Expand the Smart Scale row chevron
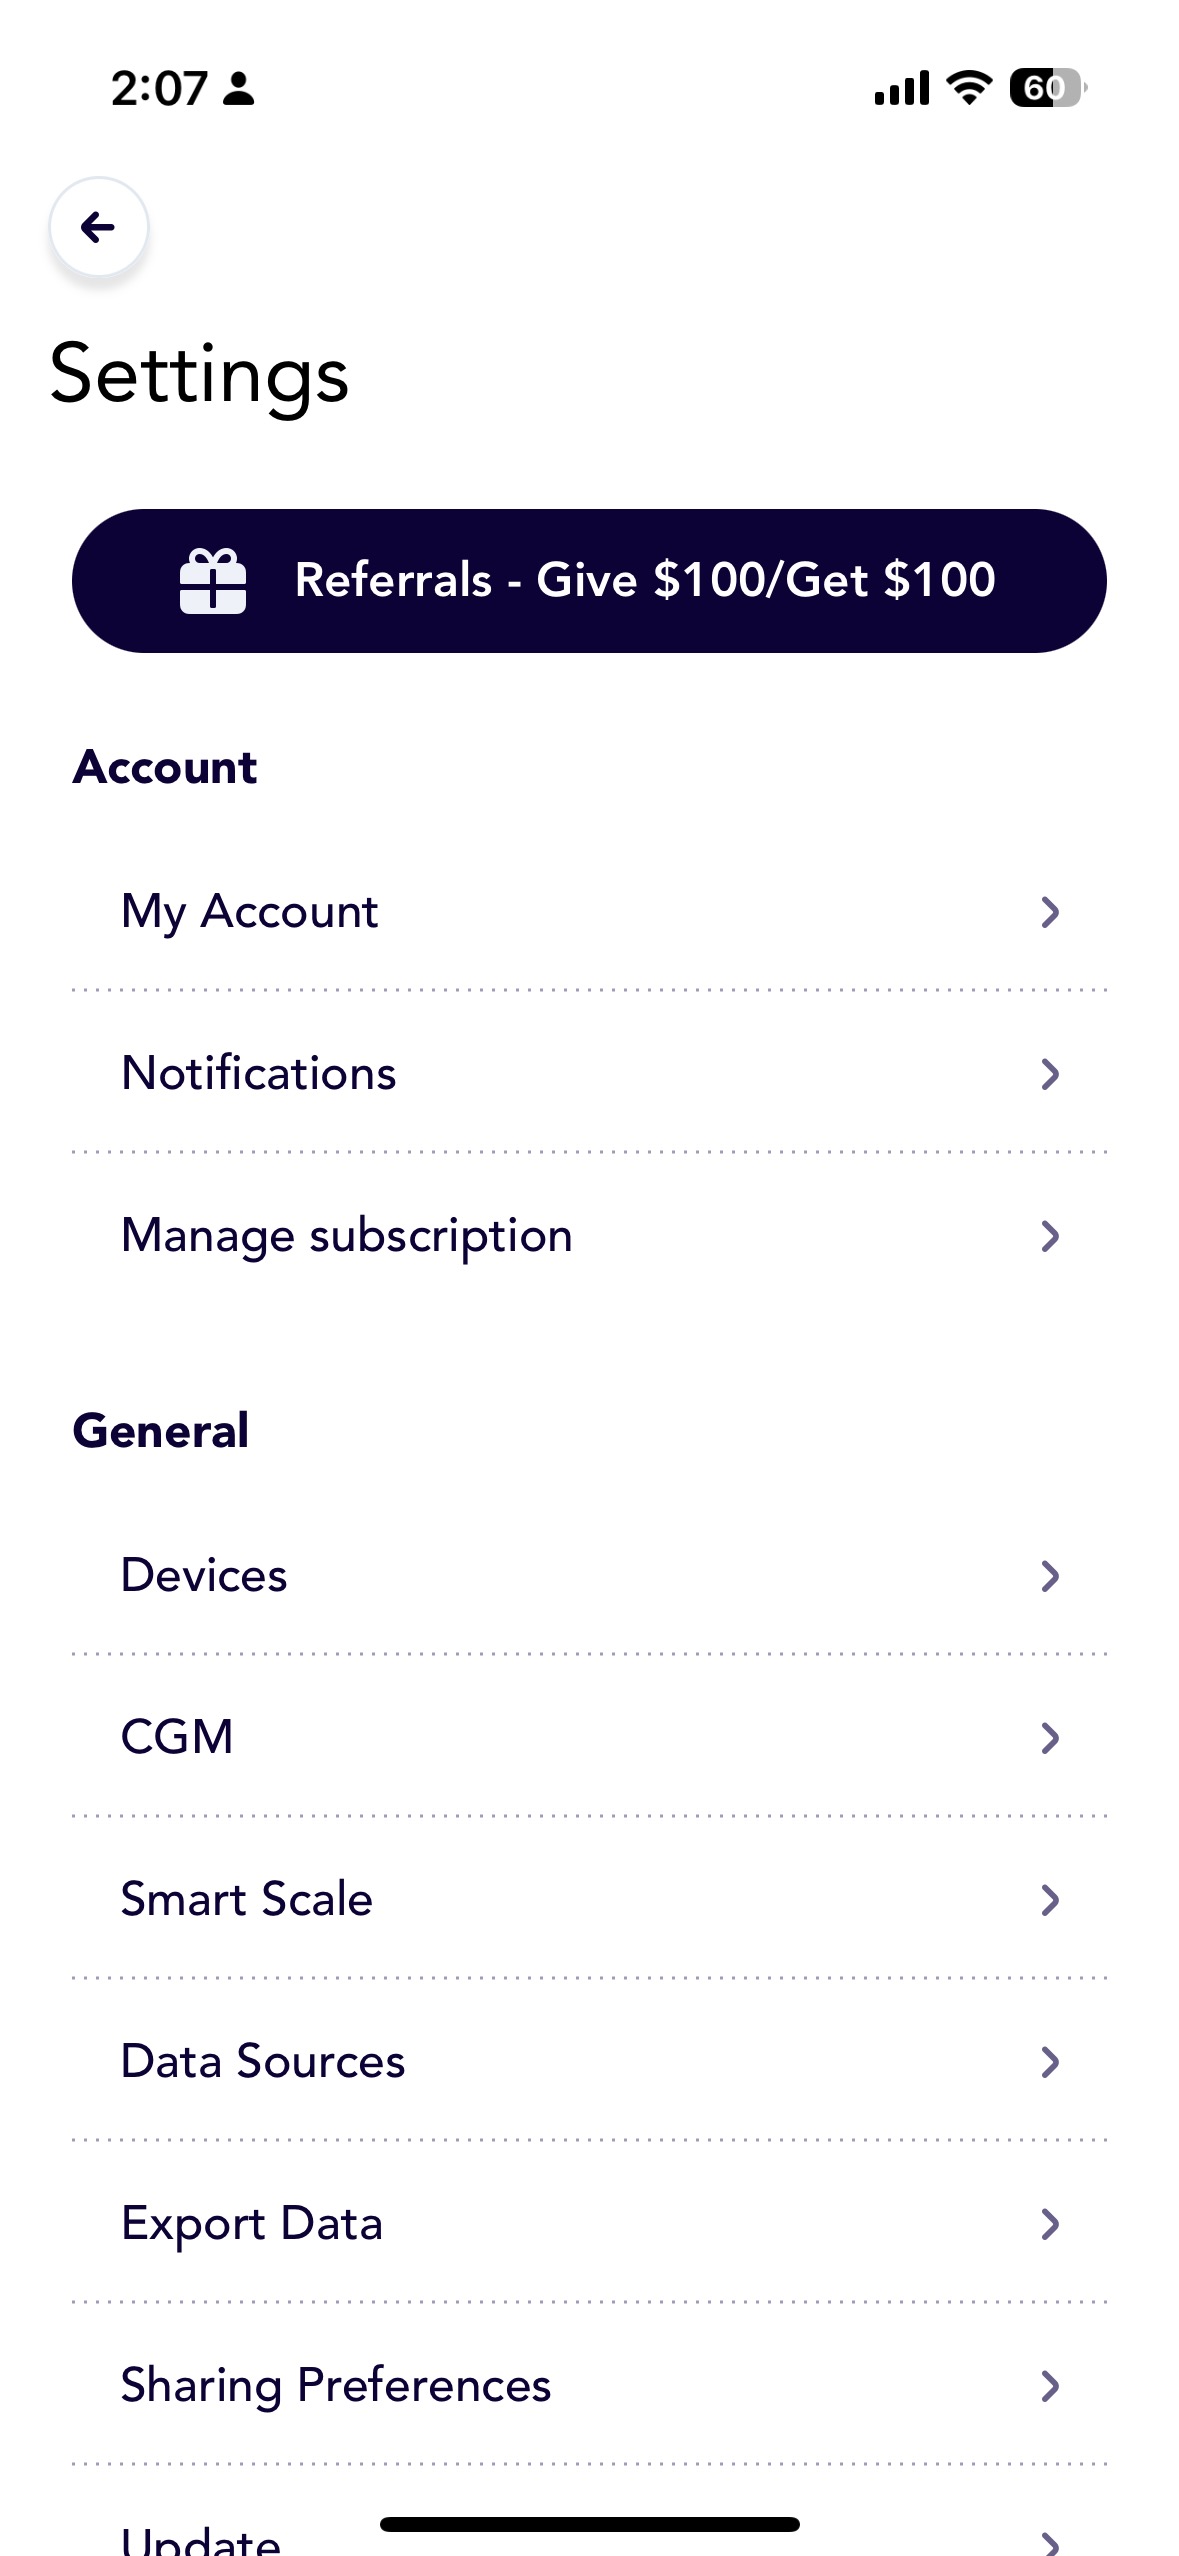Image resolution: width=1179 pixels, height=2556 pixels. click(1050, 1900)
